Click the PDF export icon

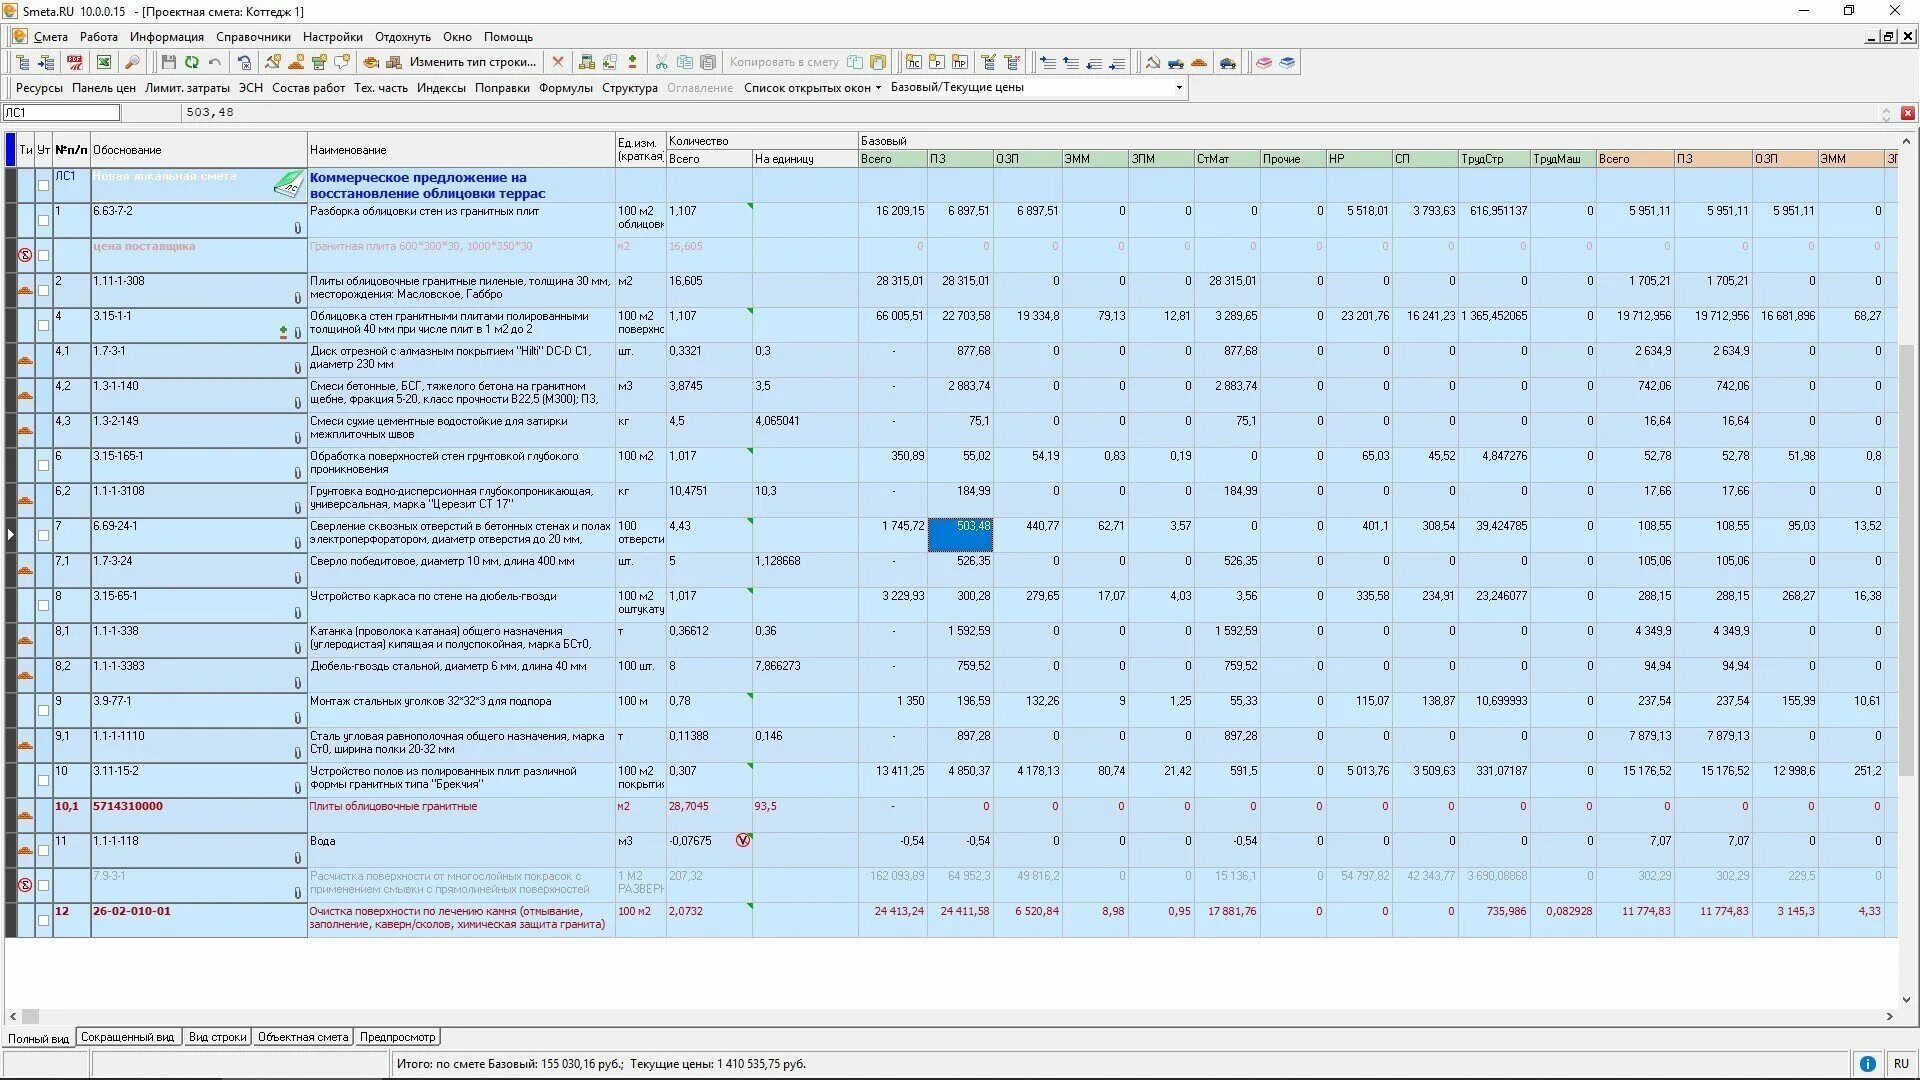pos(75,62)
